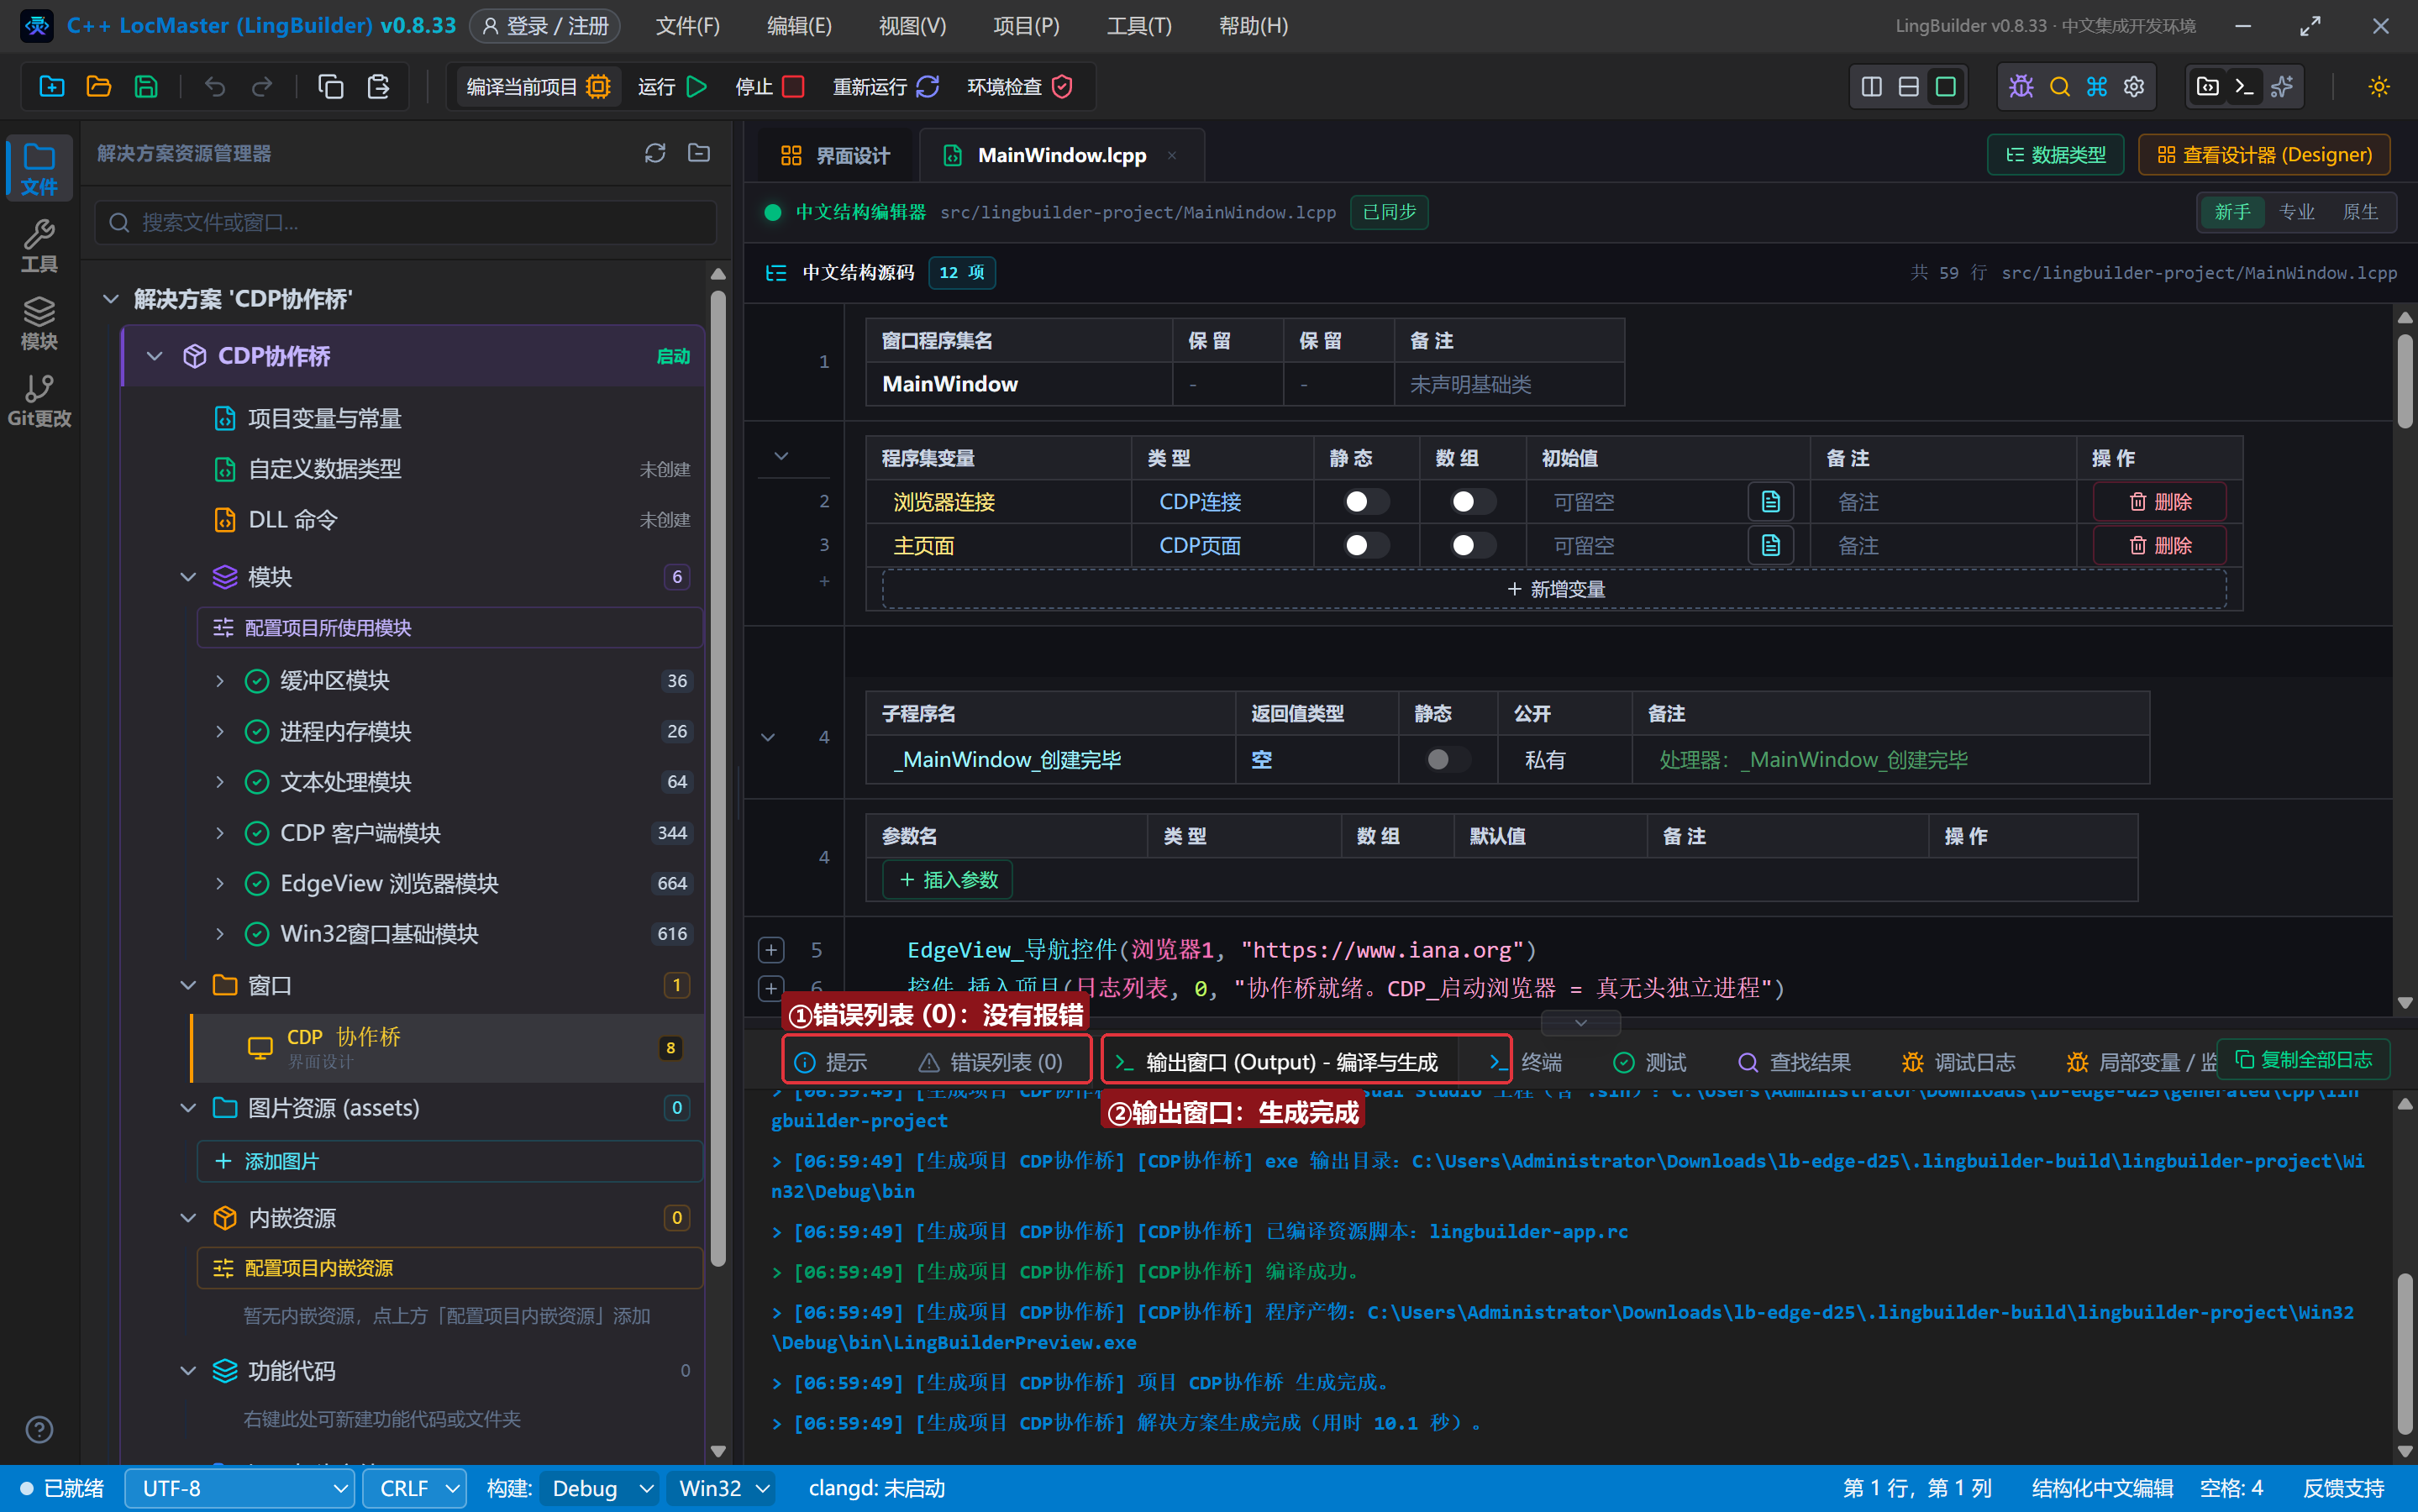Image resolution: width=2418 pixels, height=1512 pixels.
Task: Collapse the 窗口 folder node
Action: tap(188, 985)
